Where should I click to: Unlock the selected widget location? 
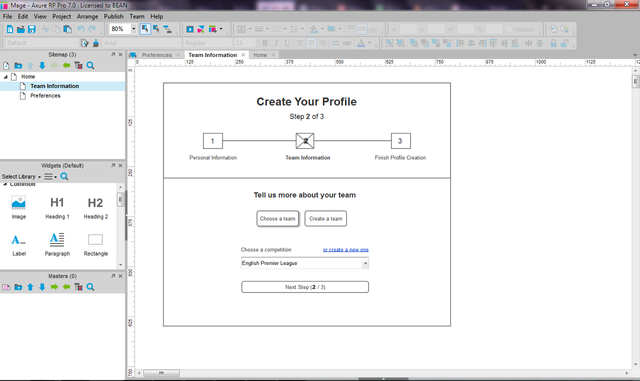click(x=564, y=43)
